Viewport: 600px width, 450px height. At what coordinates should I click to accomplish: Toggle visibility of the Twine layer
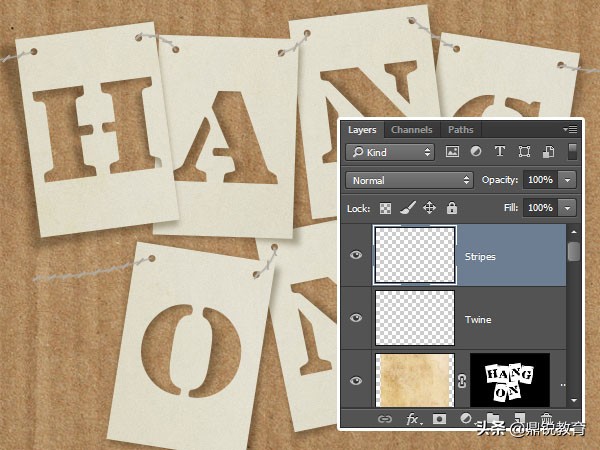point(356,318)
